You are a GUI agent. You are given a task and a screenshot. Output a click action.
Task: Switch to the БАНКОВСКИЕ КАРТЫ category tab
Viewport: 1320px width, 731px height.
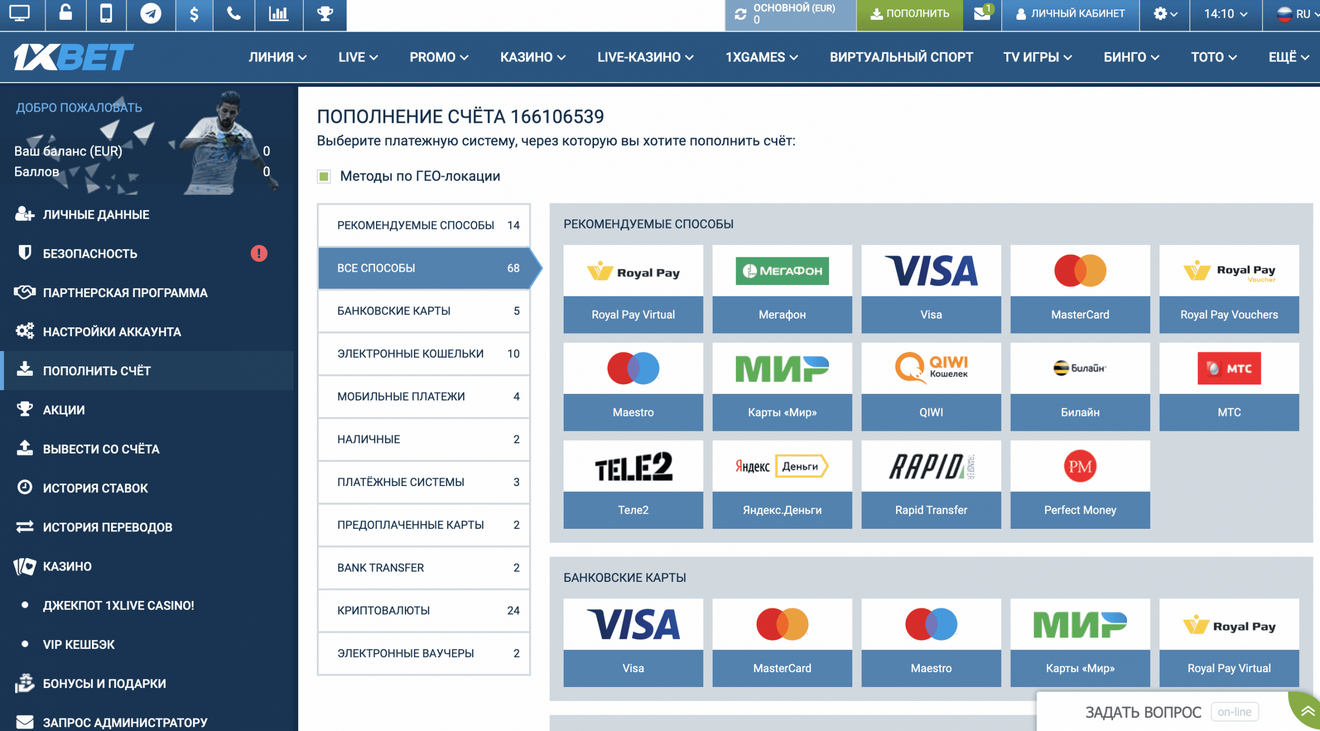(423, 310)
